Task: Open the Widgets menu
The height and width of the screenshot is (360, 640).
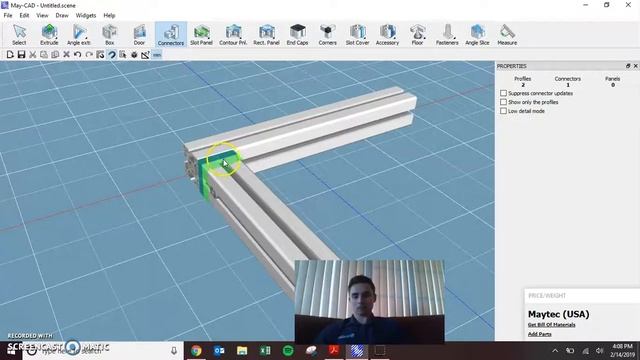Action: [x=86, y=16]
